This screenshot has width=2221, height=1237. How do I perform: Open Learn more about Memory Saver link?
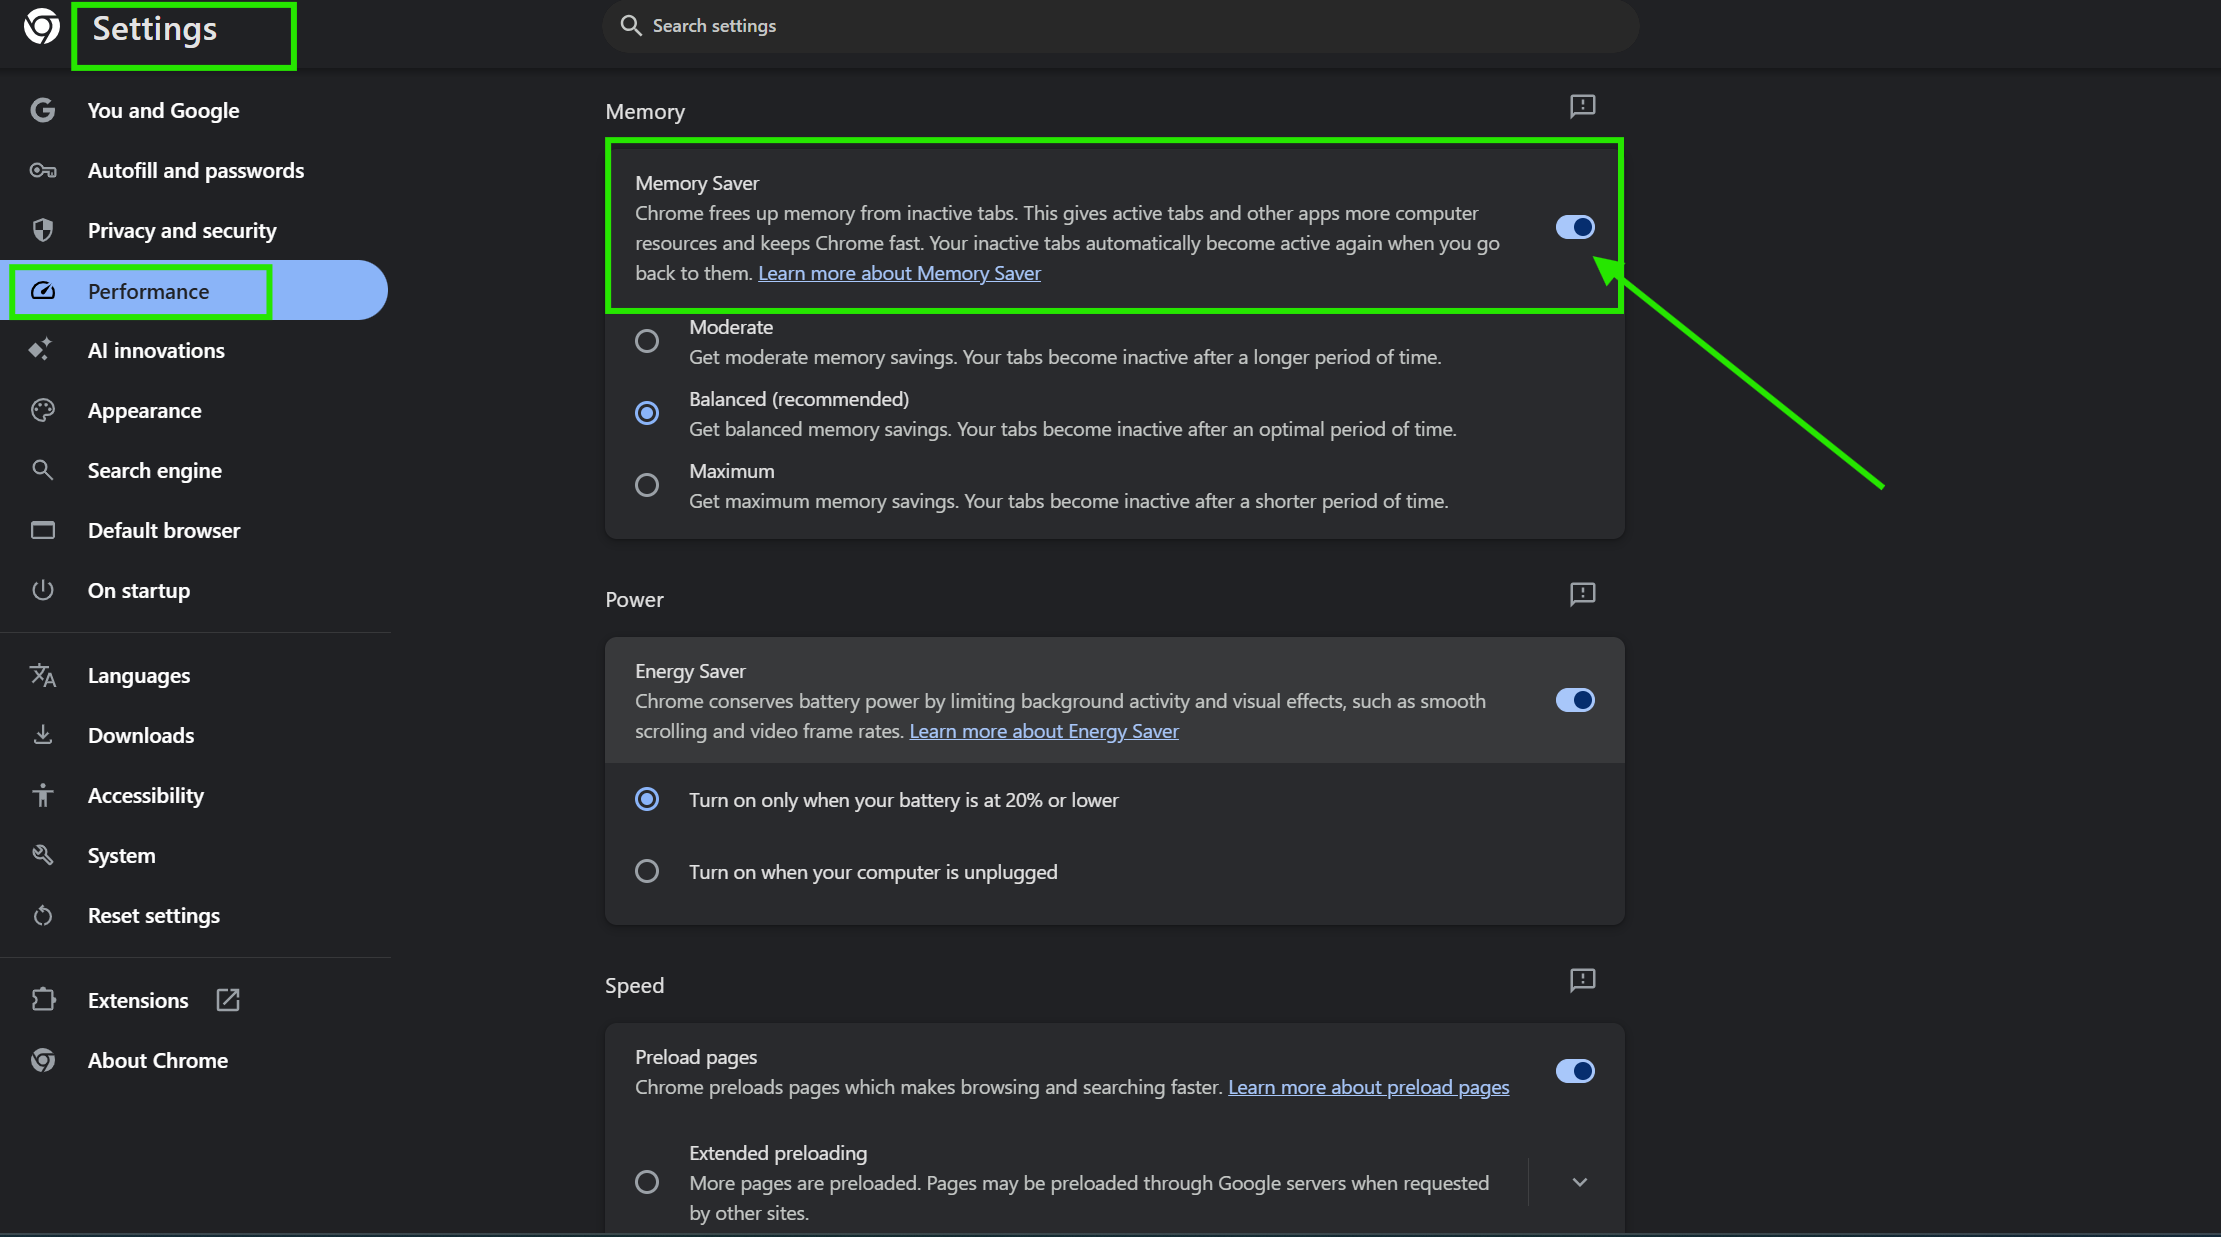(899, 273)
